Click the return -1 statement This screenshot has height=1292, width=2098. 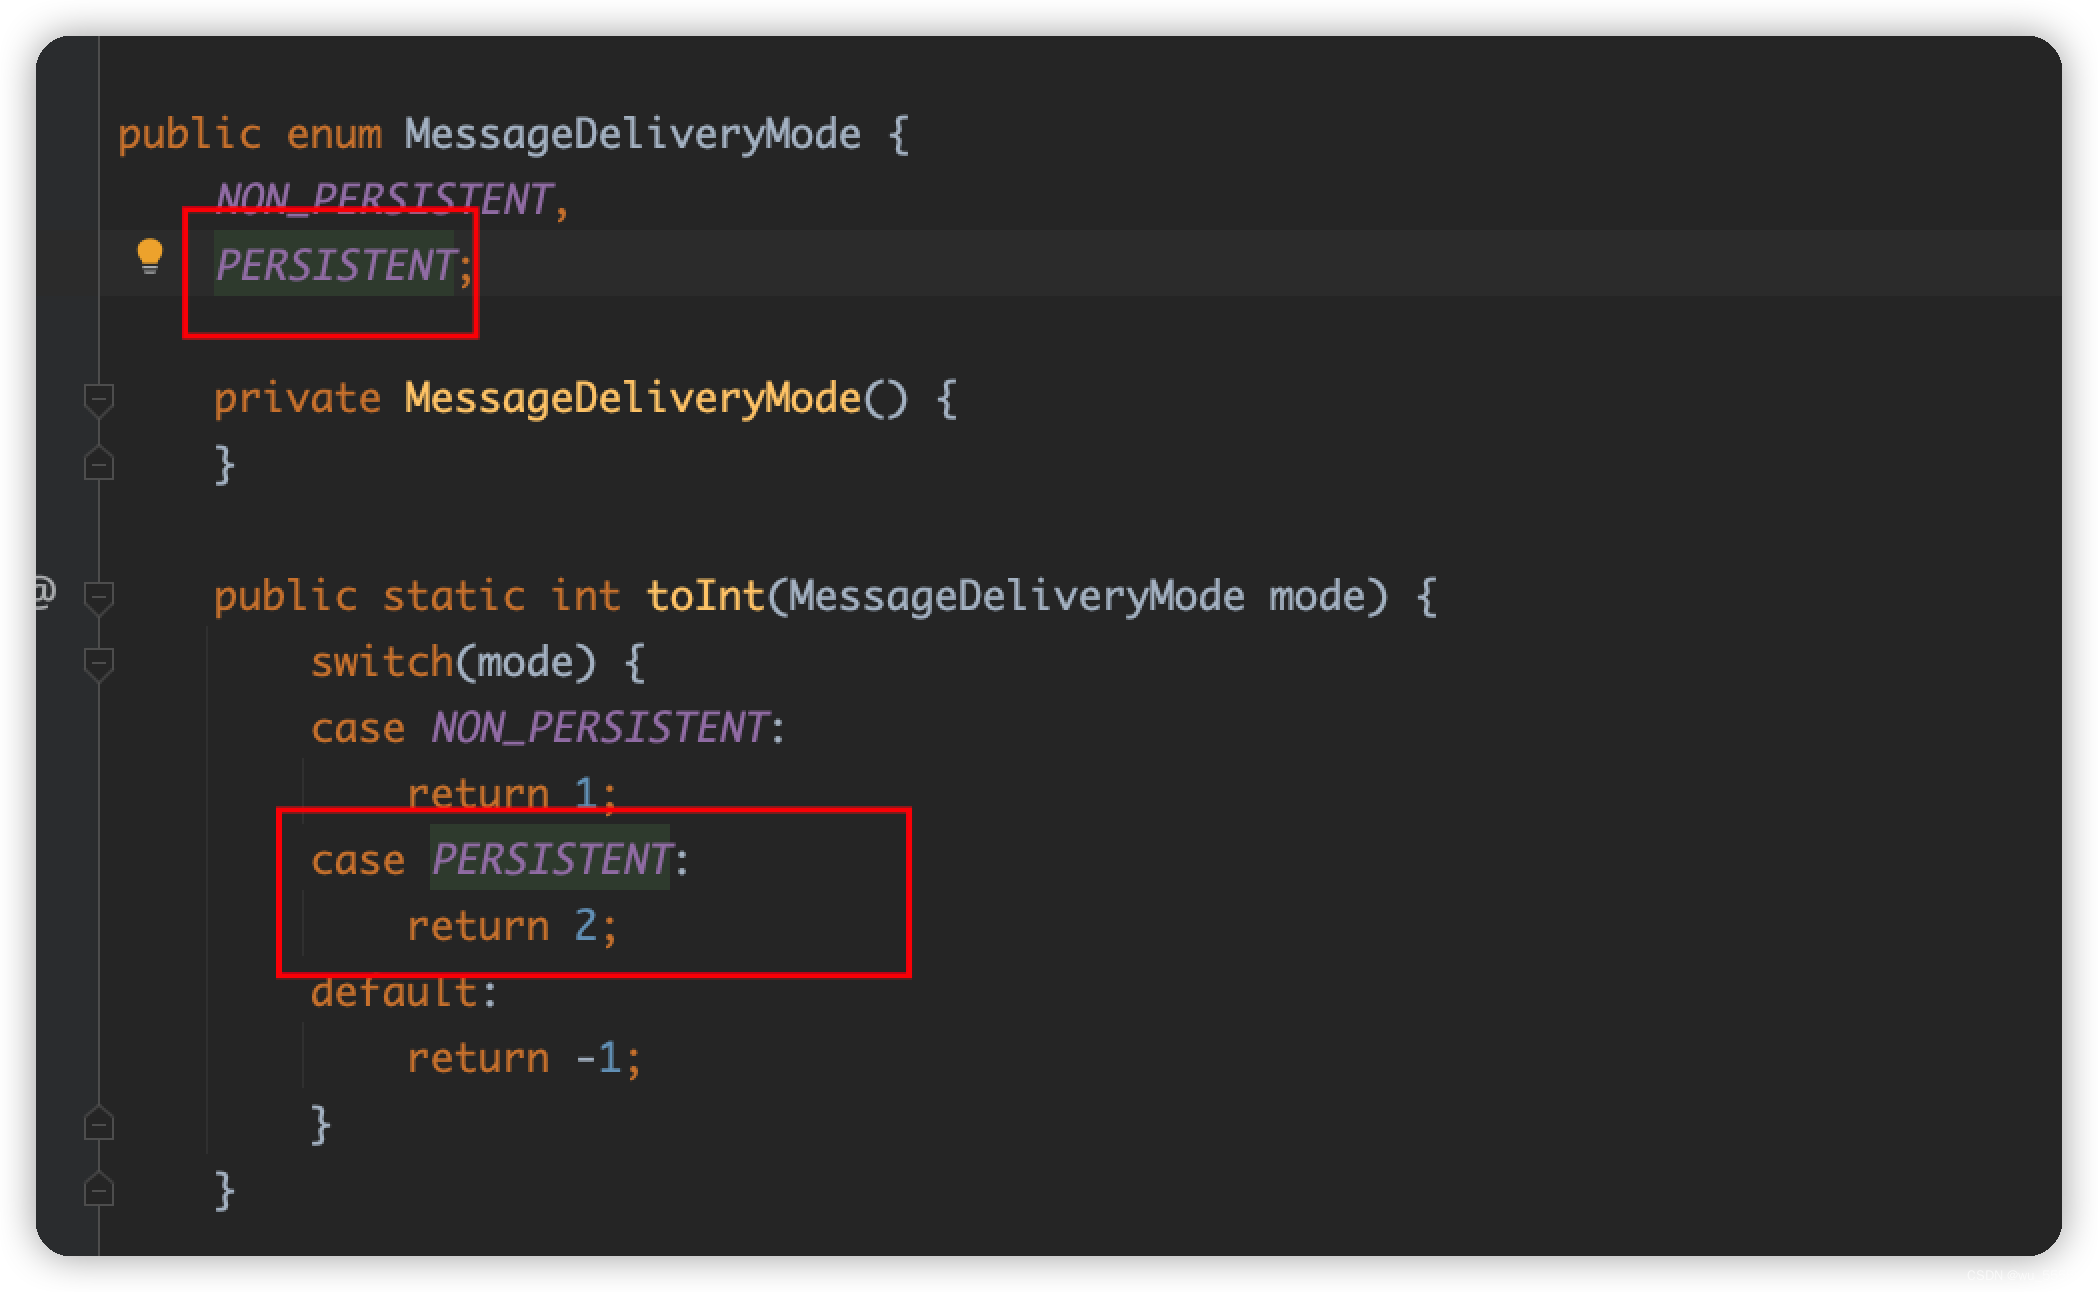click(x=523, y=1058)
